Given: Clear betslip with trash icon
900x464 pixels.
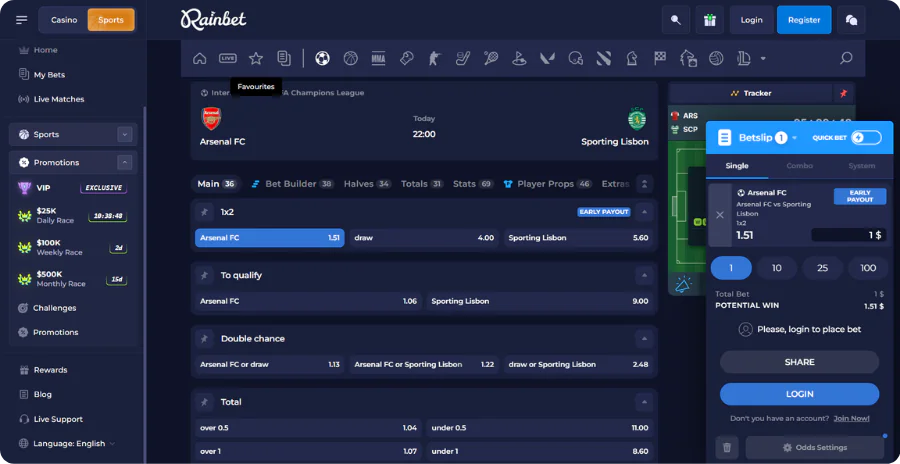Looking at the screenshot, I should click(727, 447).
